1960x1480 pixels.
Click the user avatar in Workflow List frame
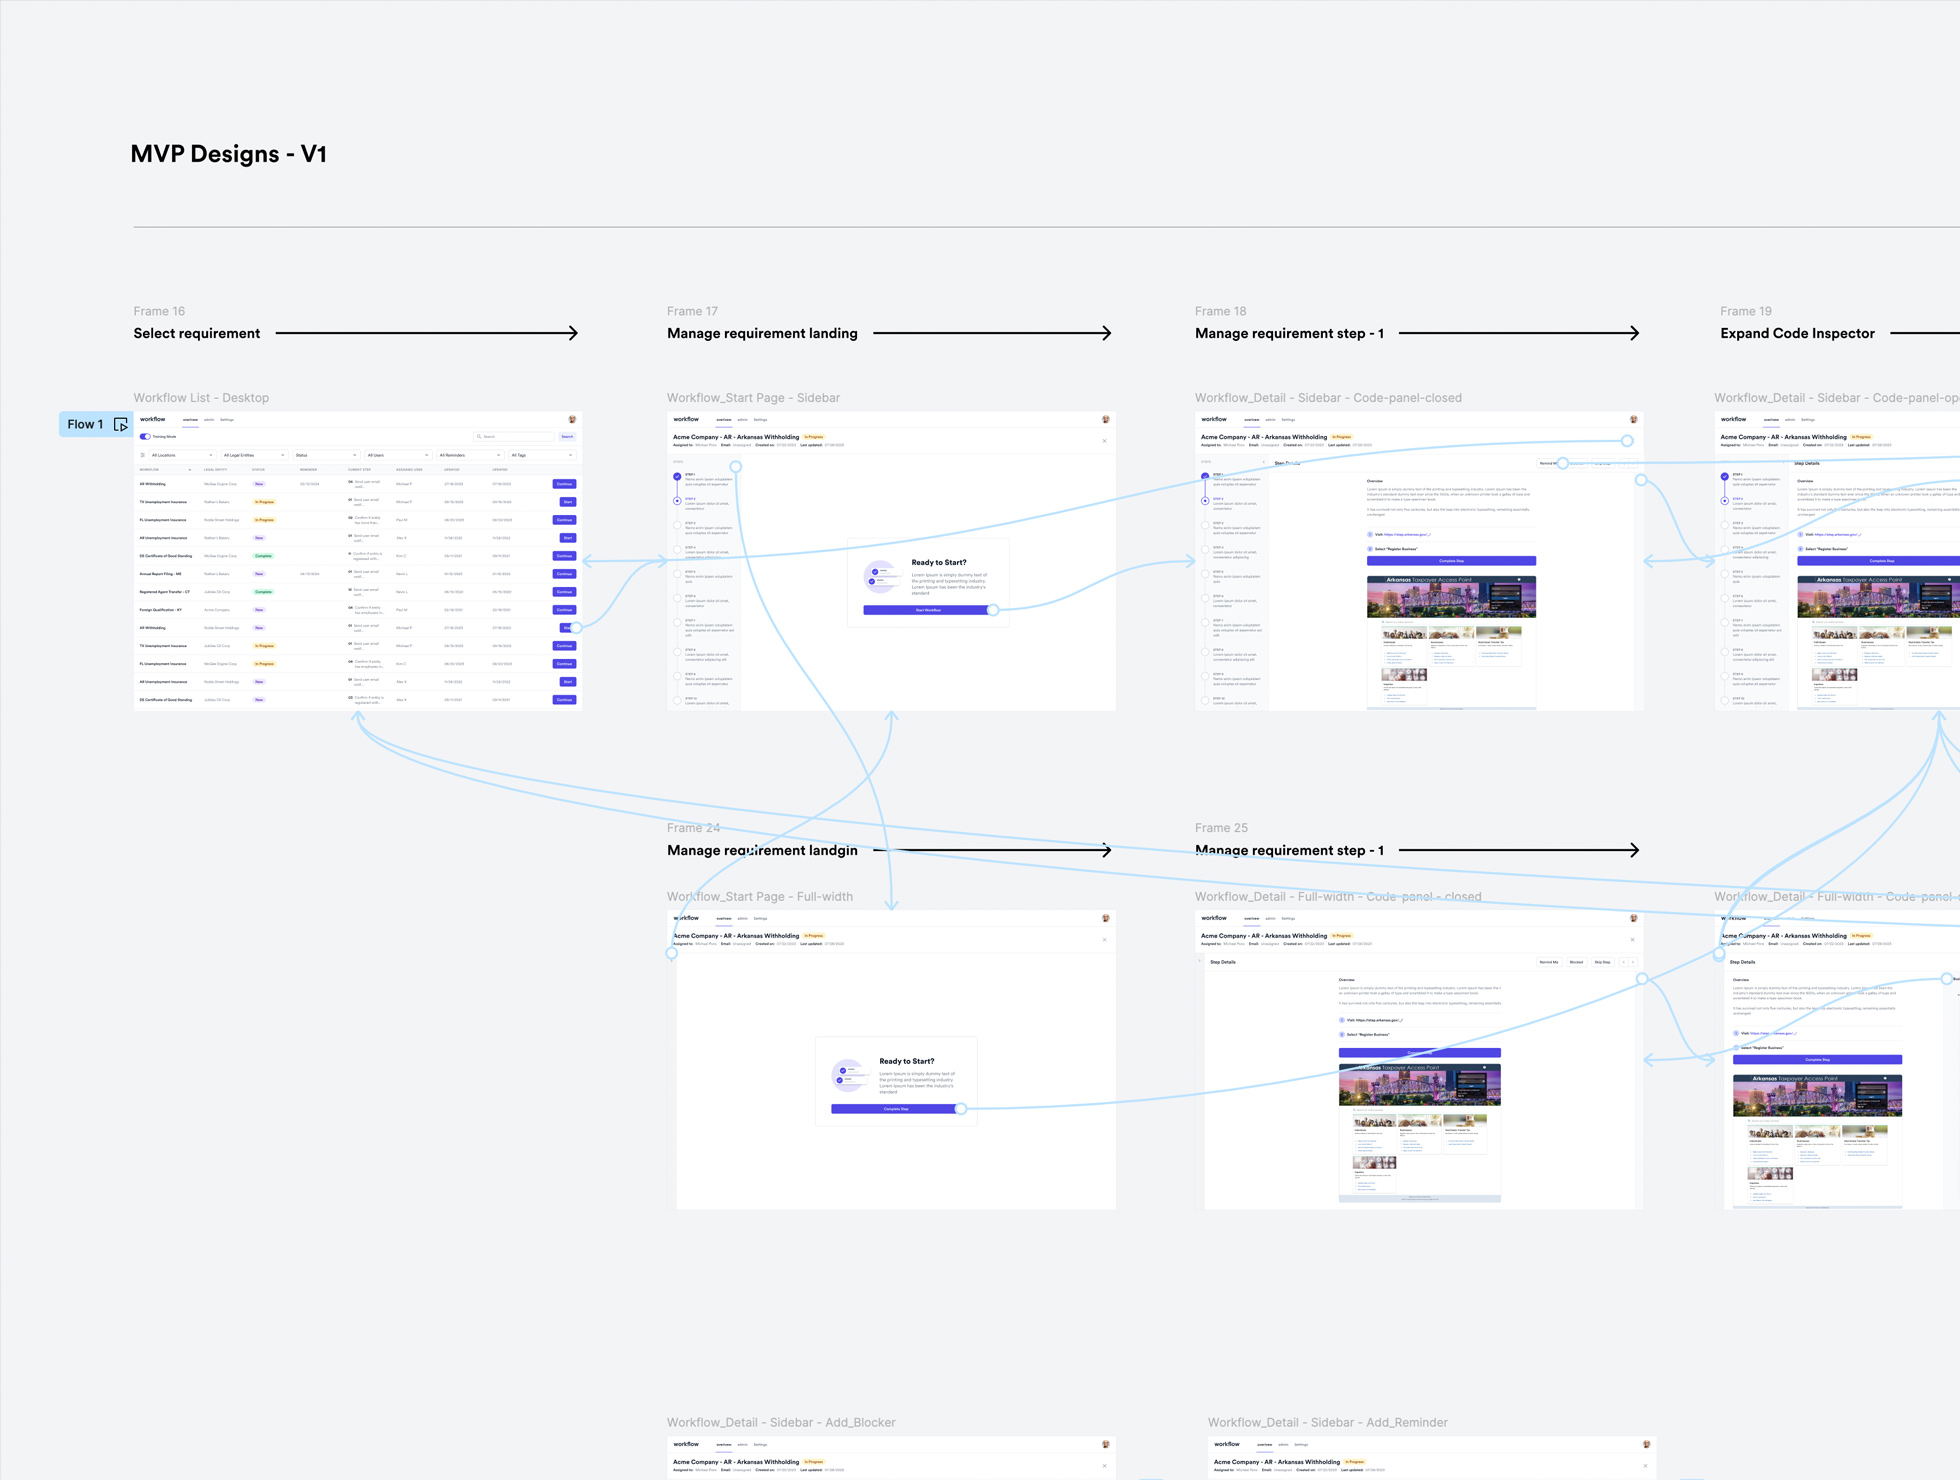point(572,420)
